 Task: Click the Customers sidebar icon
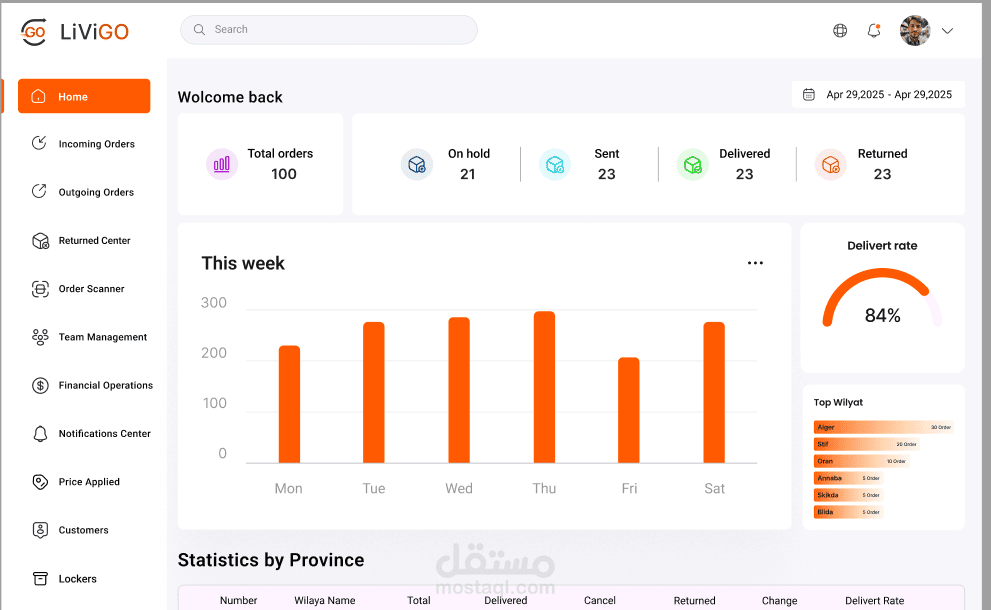click(40, 530)
